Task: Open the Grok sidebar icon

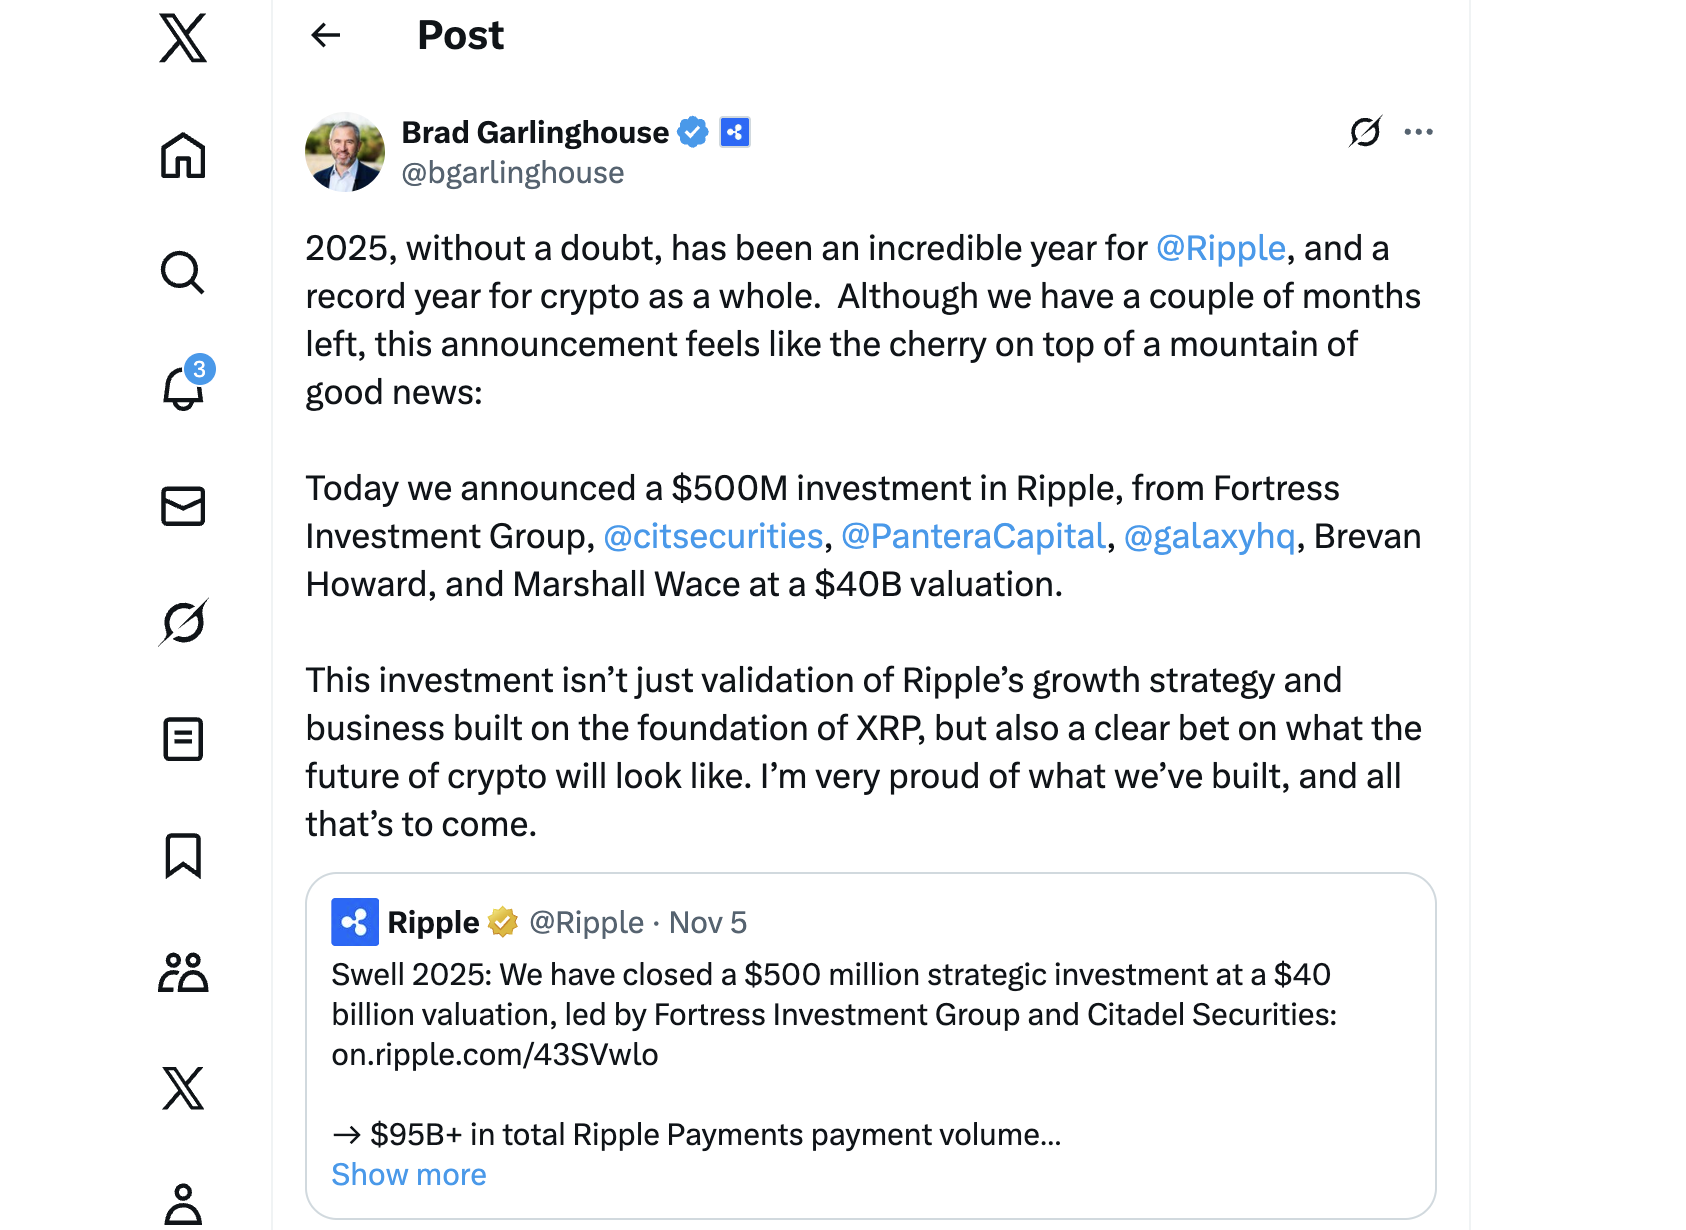Action: pos(182,623)
